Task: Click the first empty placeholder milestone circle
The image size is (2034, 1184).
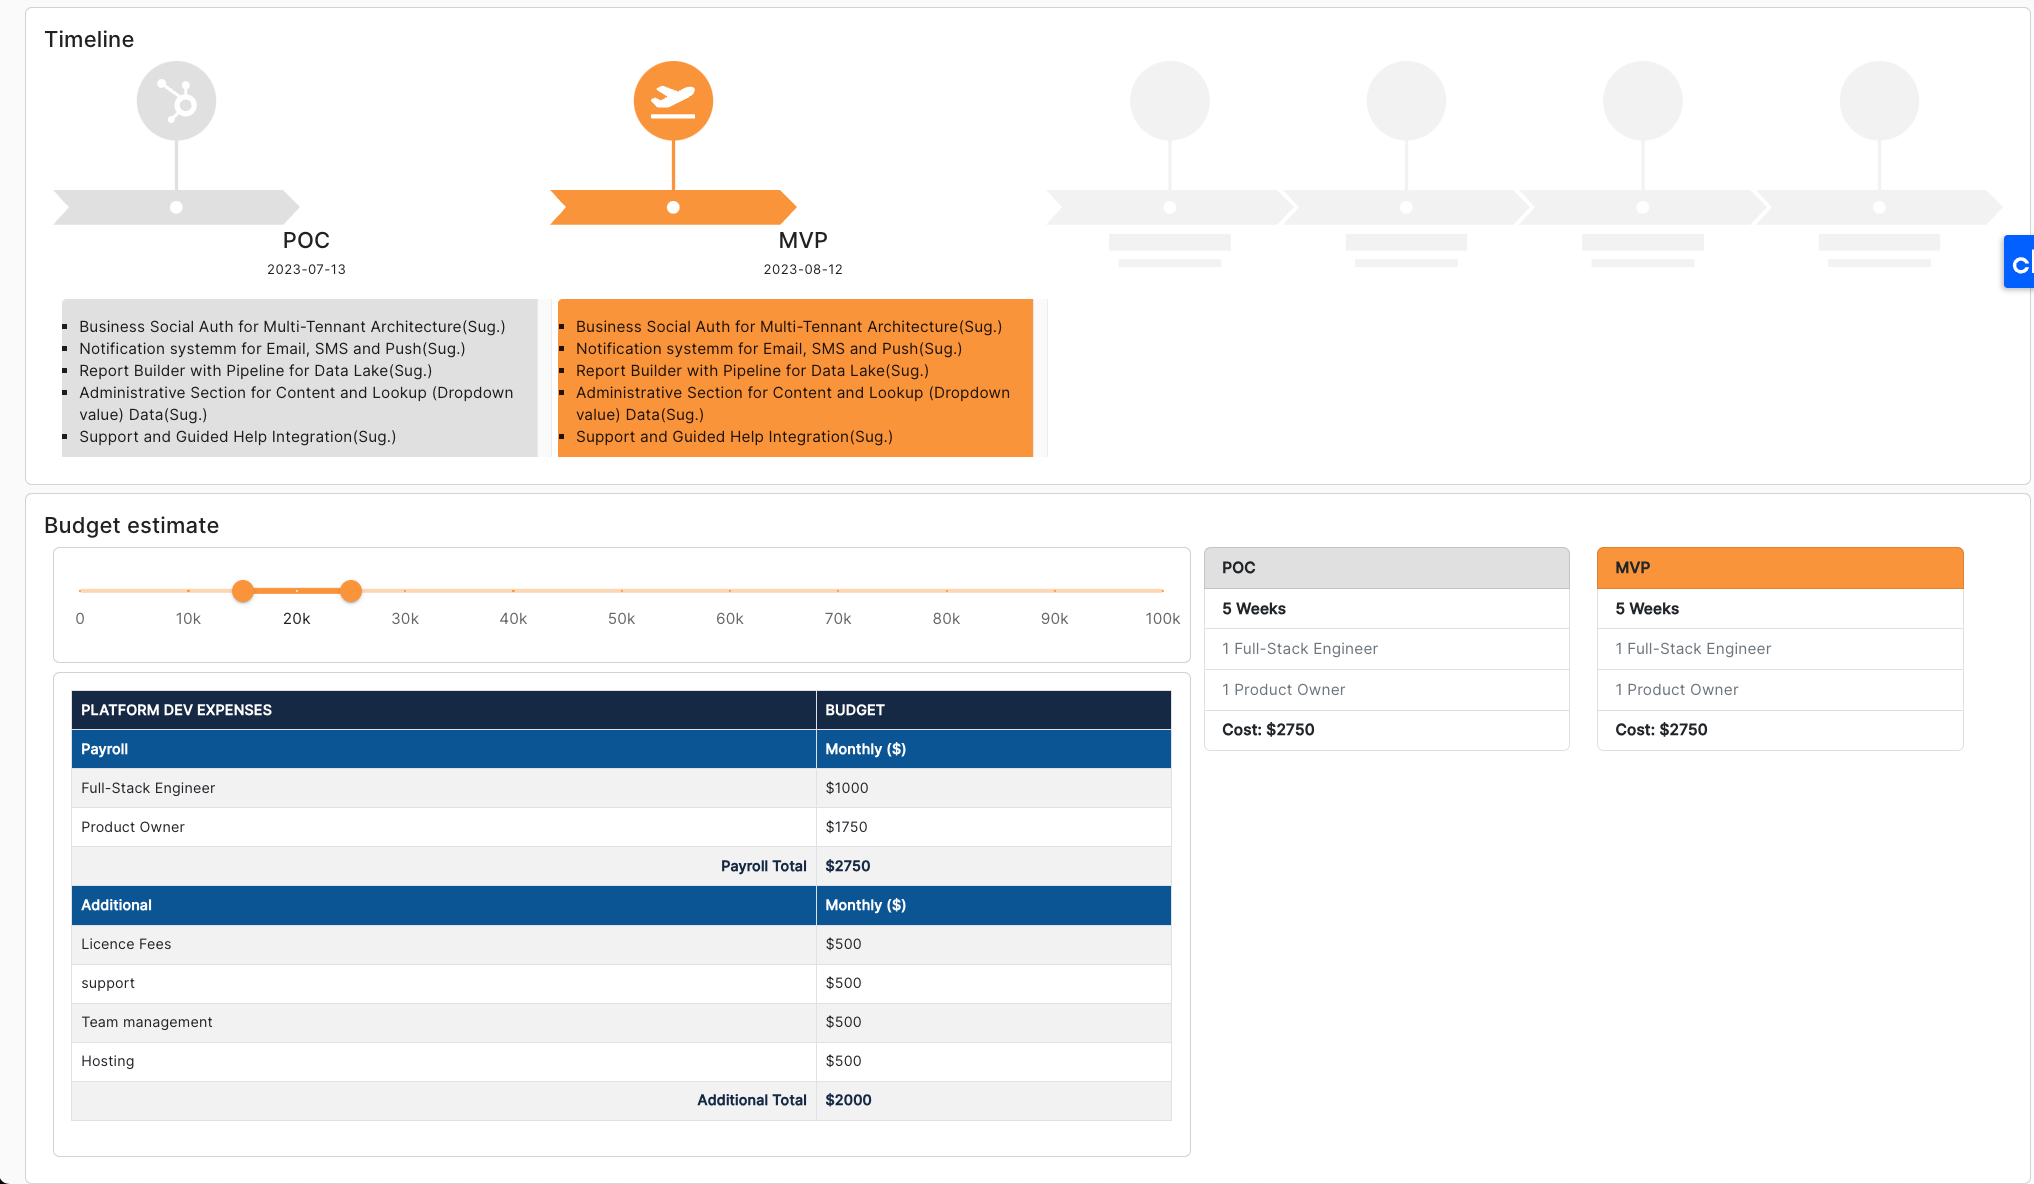Action: 1169,101
